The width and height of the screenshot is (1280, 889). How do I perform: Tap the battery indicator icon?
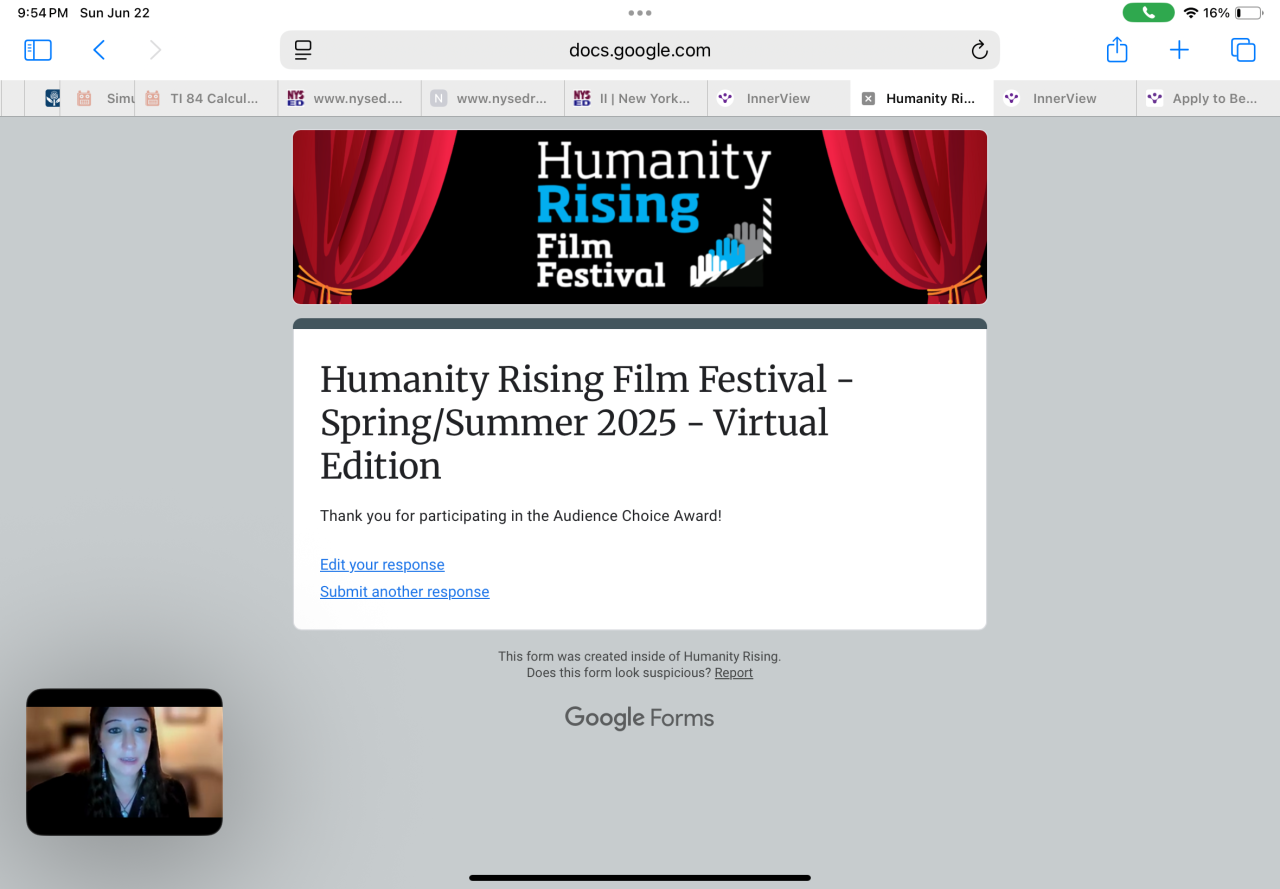(1249, 13)
